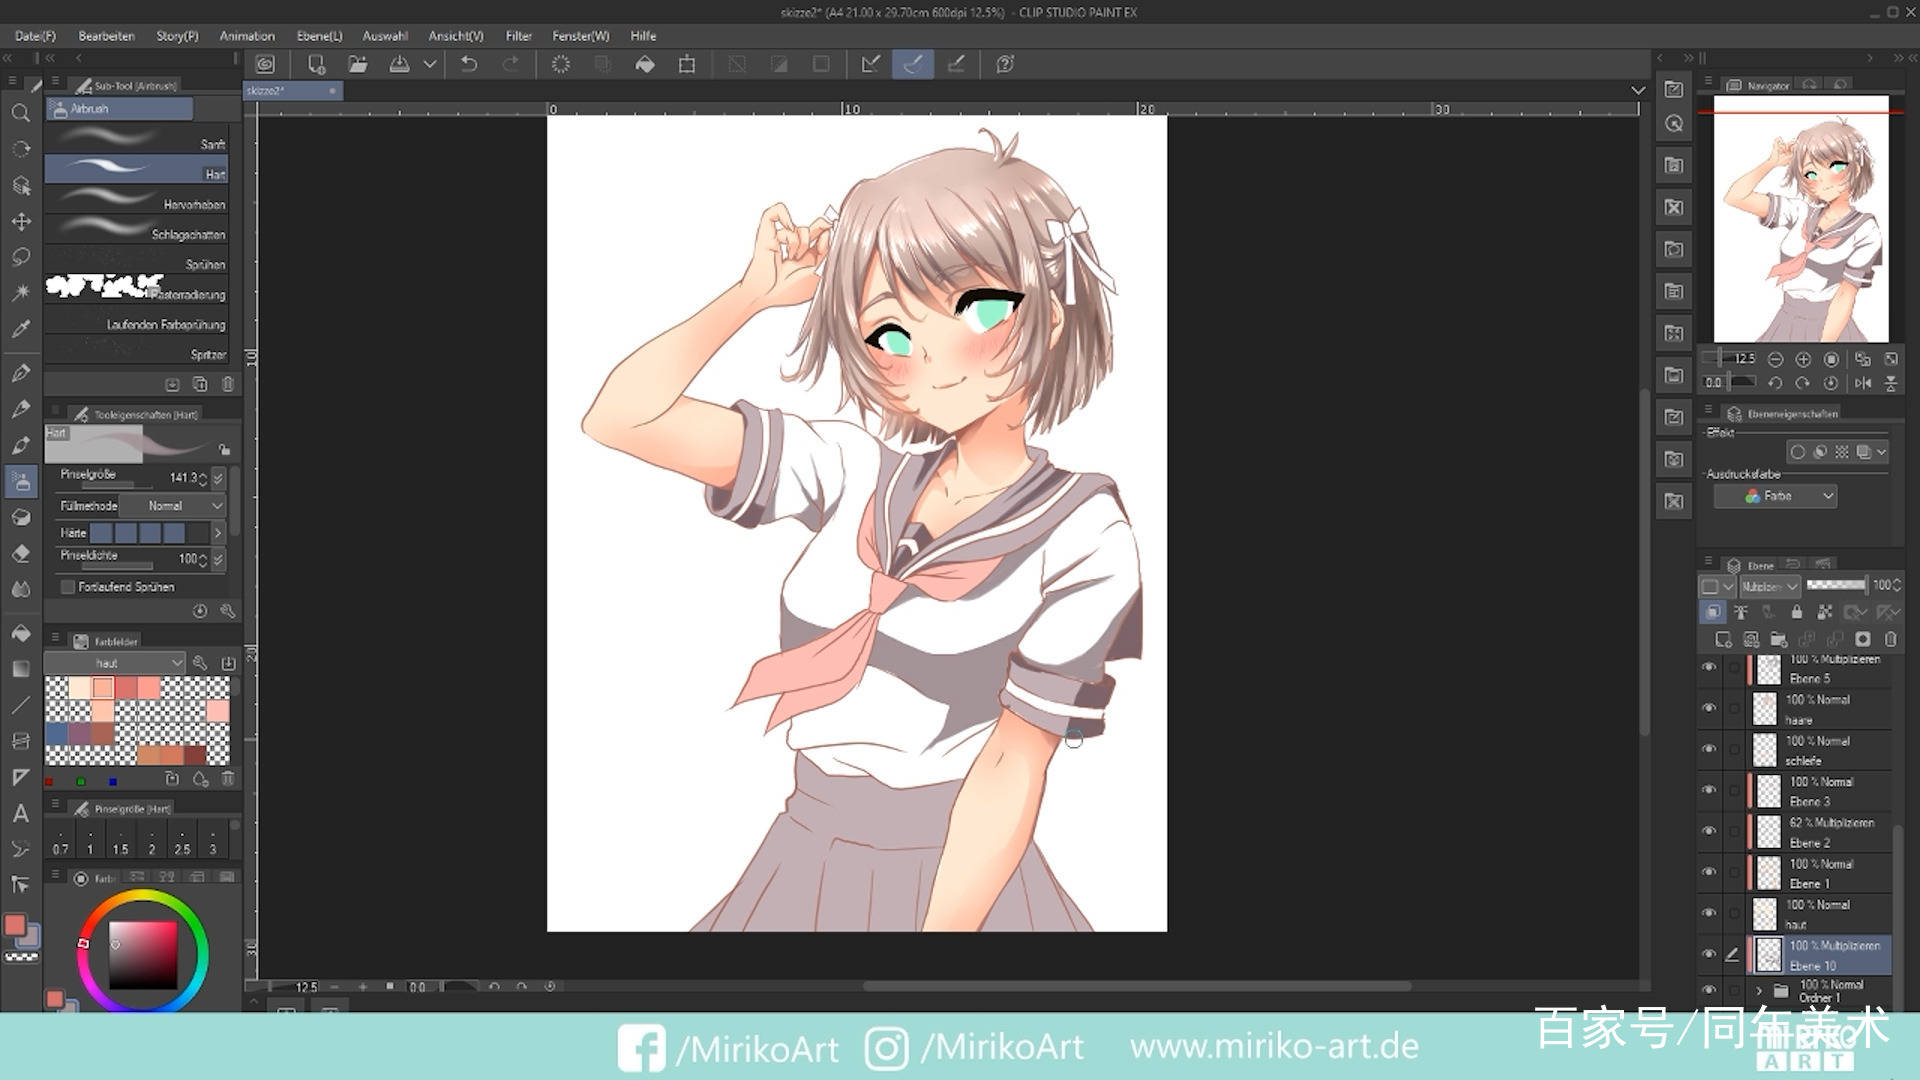
Task: Create a new raster layer
Action: (1722, 639)
